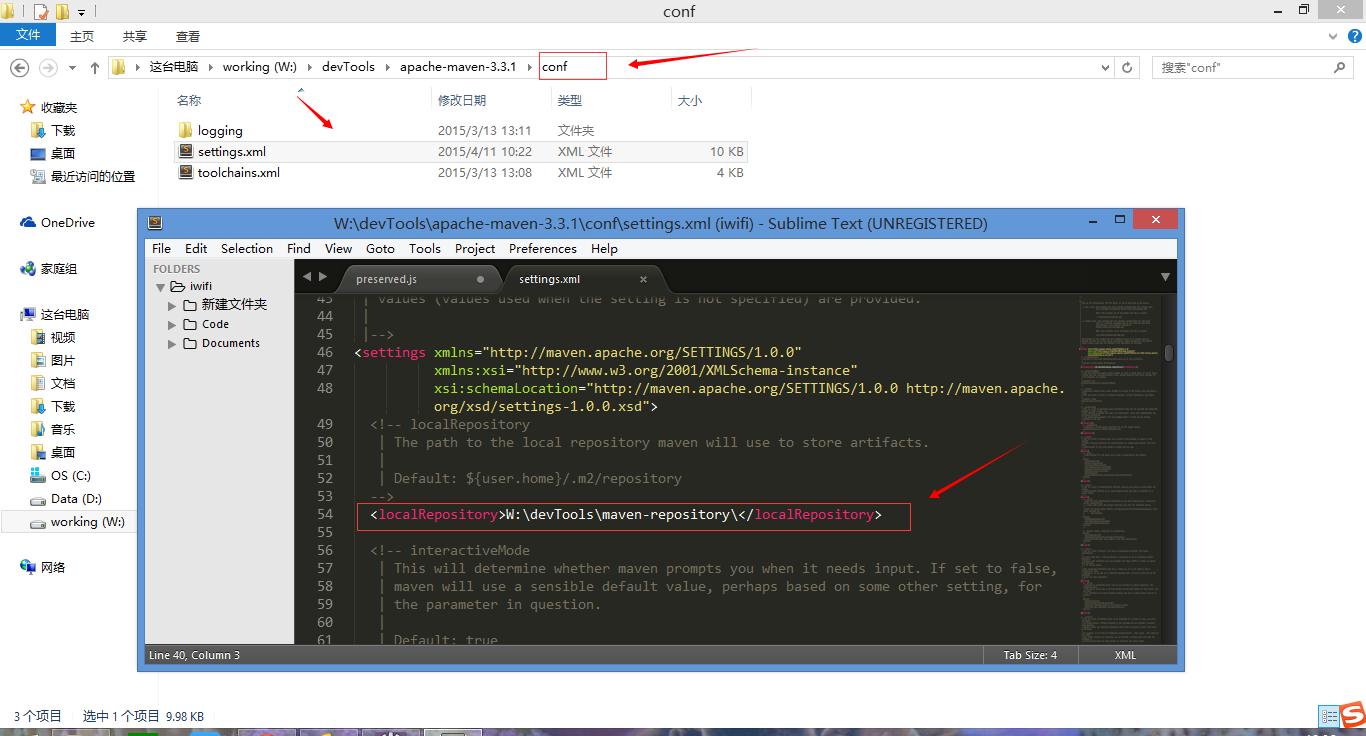
Task: Click XML syntax selector in Sublime status bar
Action: click(x=1126, y=655)
